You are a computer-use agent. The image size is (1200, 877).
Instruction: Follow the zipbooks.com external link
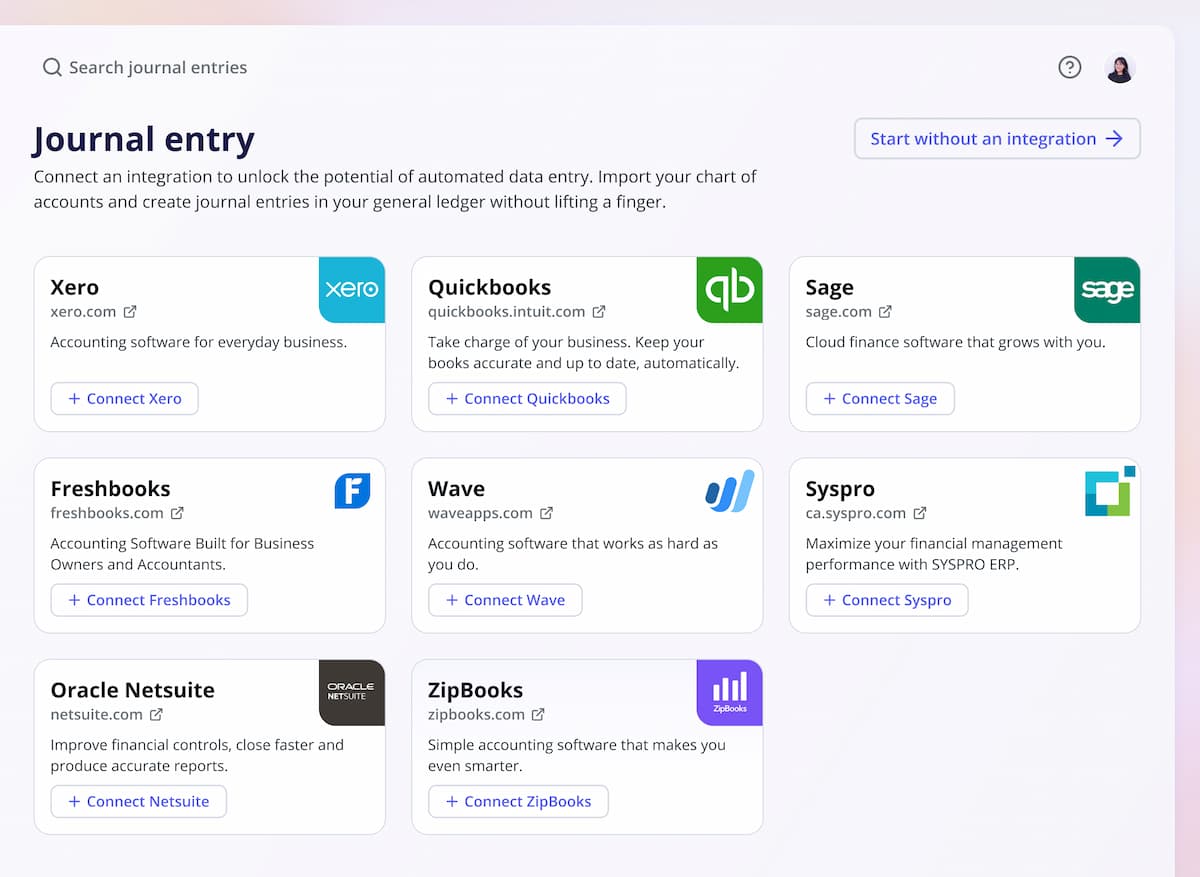pos(486,714)
